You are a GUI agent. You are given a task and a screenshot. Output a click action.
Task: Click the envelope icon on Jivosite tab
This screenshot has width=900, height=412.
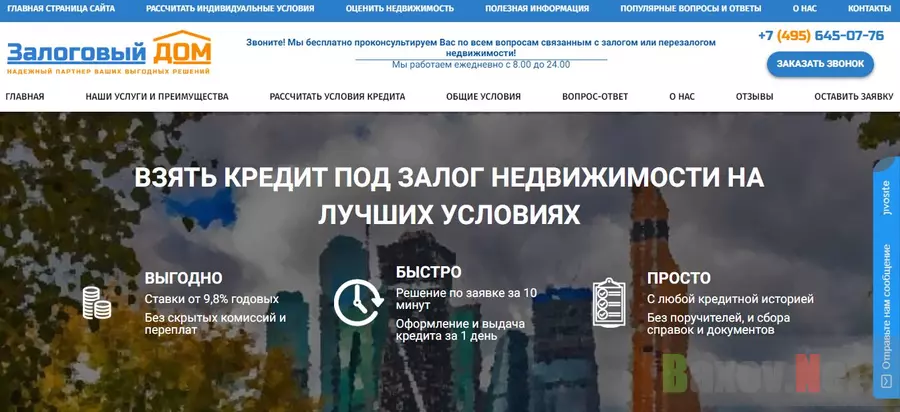886,381
